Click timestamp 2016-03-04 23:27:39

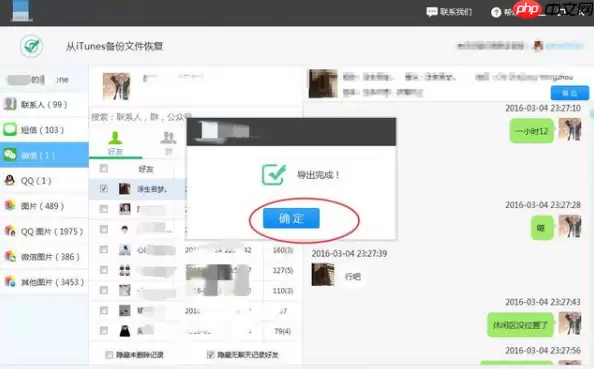[349, 253]
